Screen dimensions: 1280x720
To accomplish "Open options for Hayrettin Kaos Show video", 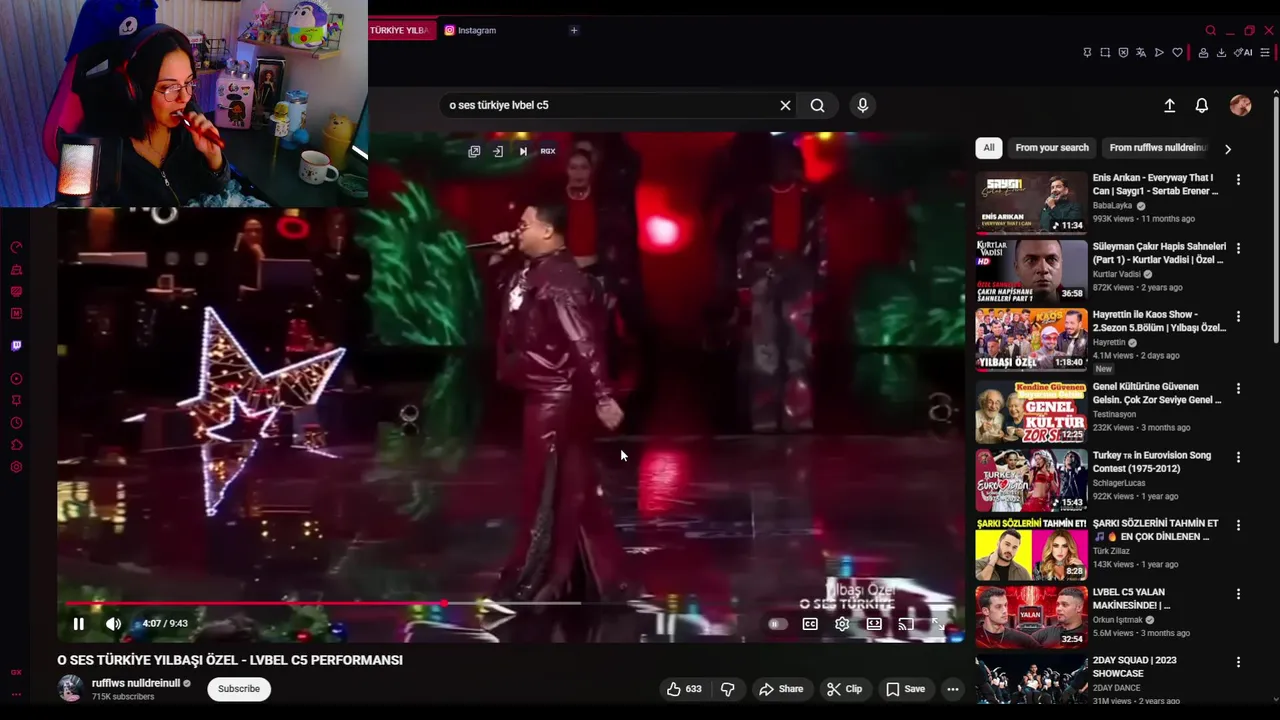I will [1238, 316].
